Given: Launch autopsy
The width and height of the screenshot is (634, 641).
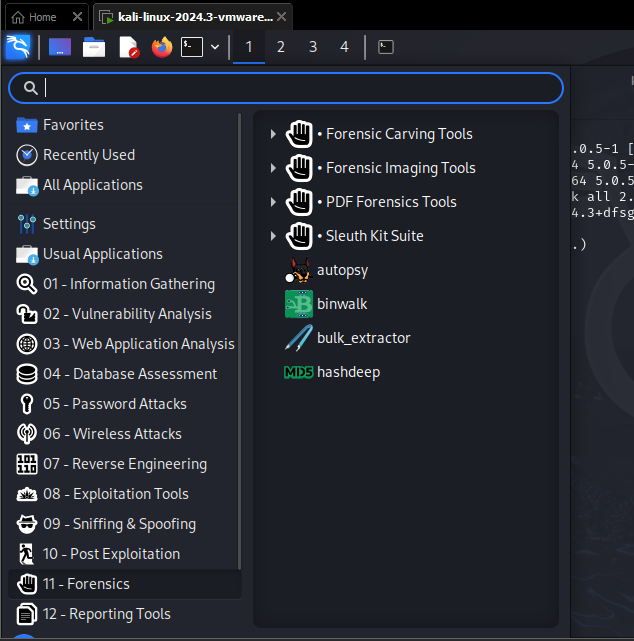Looking at the screenshot, I should tap(405, 270).
